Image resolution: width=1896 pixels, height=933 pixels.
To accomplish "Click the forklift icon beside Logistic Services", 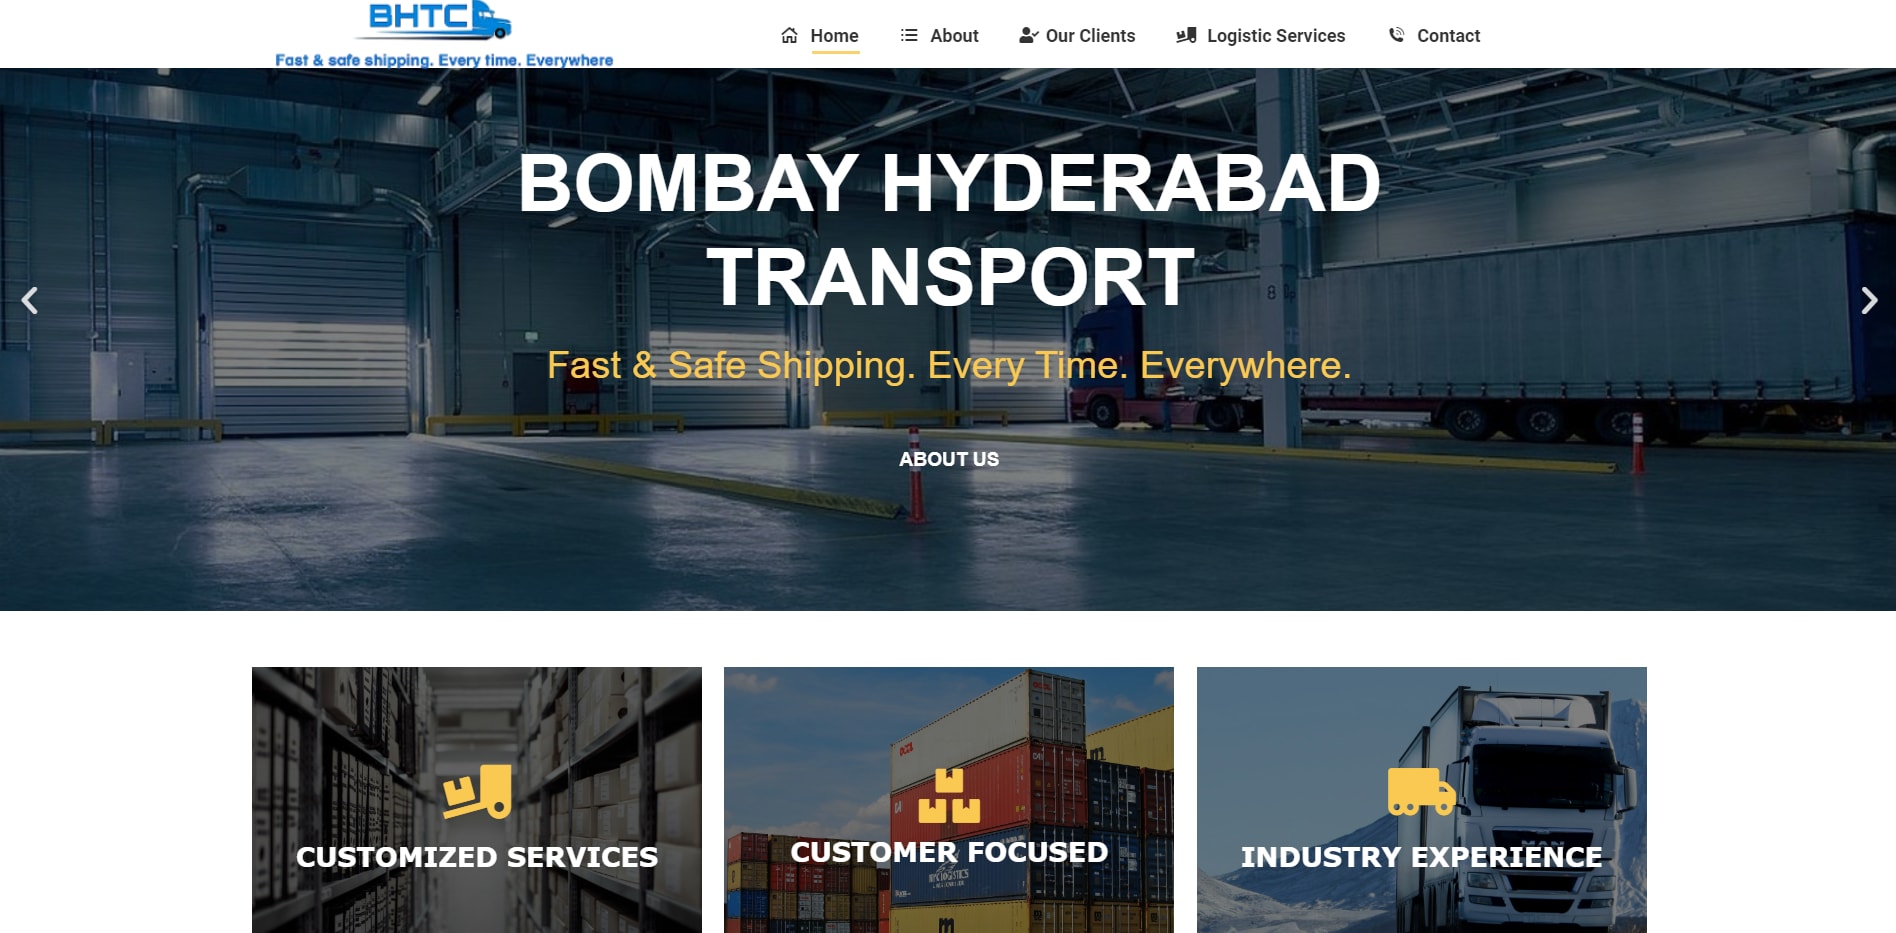I will pyautogui.click(x=1186, y=36).
